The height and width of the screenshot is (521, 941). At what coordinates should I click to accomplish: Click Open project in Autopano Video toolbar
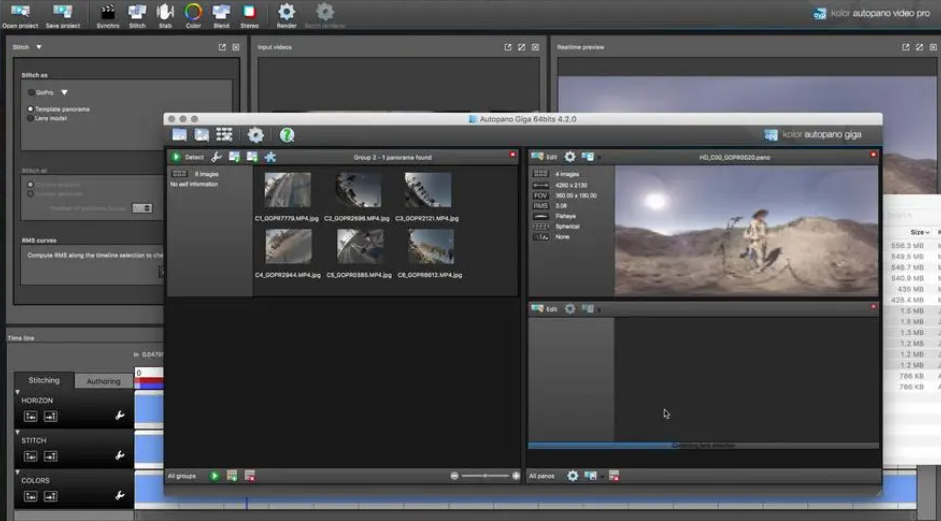pyautogui.click(x=20, y=15)
